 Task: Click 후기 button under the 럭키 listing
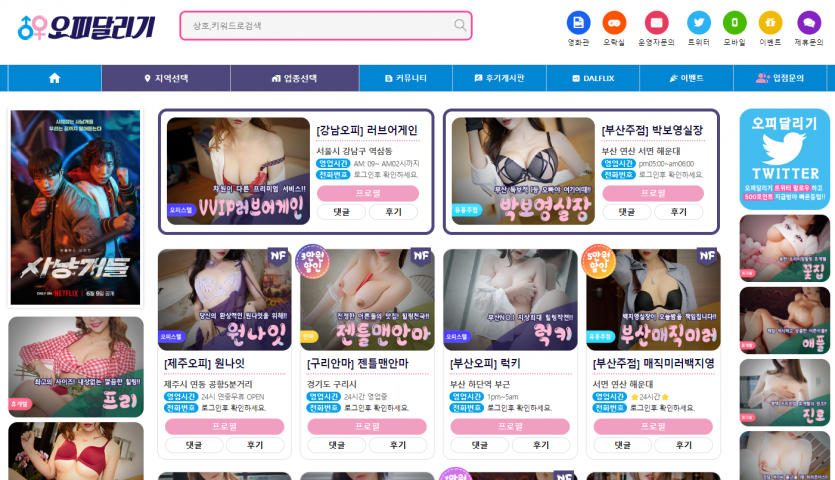[541, 445]
